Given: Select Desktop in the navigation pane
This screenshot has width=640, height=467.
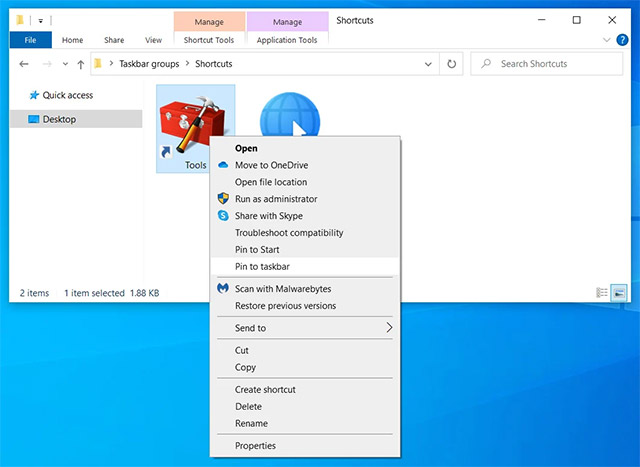Looking at the screenshot, I should pyautogui.click(x=58, y=119).
